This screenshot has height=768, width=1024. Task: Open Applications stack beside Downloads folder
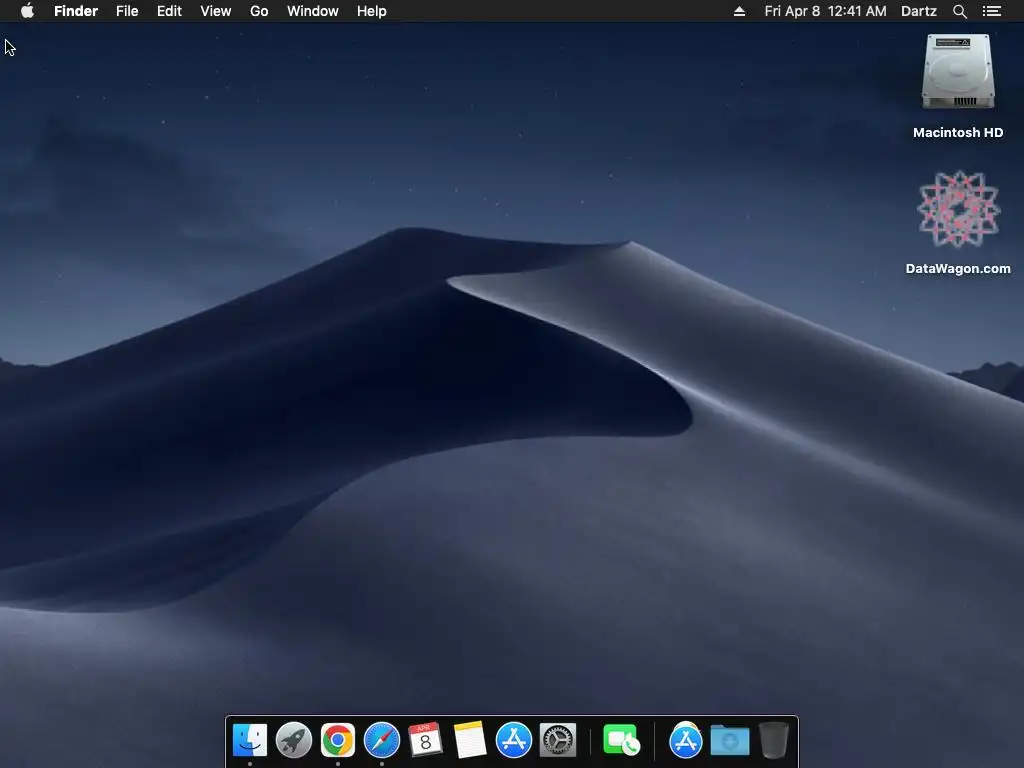click(x=686, y=741)
